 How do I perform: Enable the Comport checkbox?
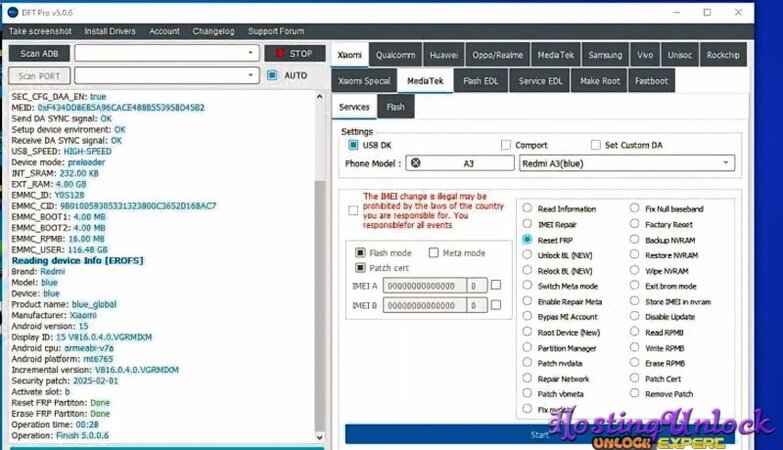point(506,145)
